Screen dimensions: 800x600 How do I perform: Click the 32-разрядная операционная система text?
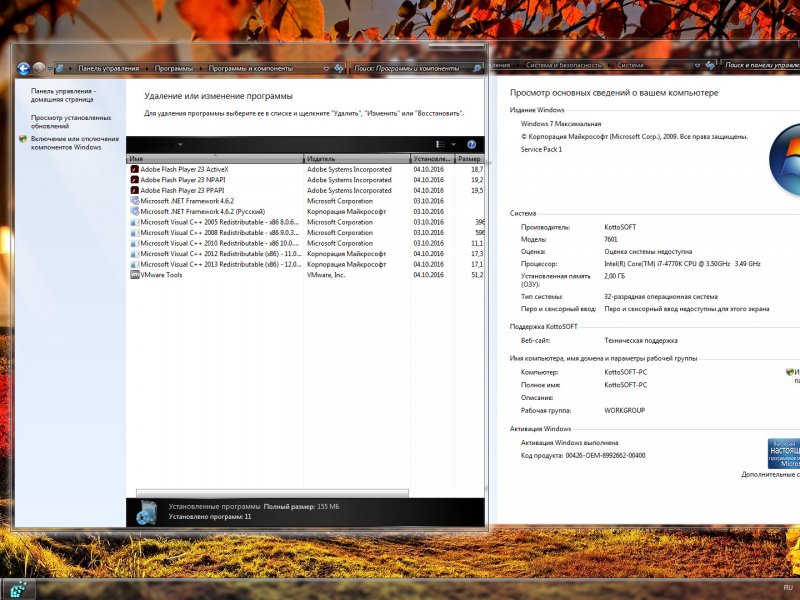[x=661, y=296]
